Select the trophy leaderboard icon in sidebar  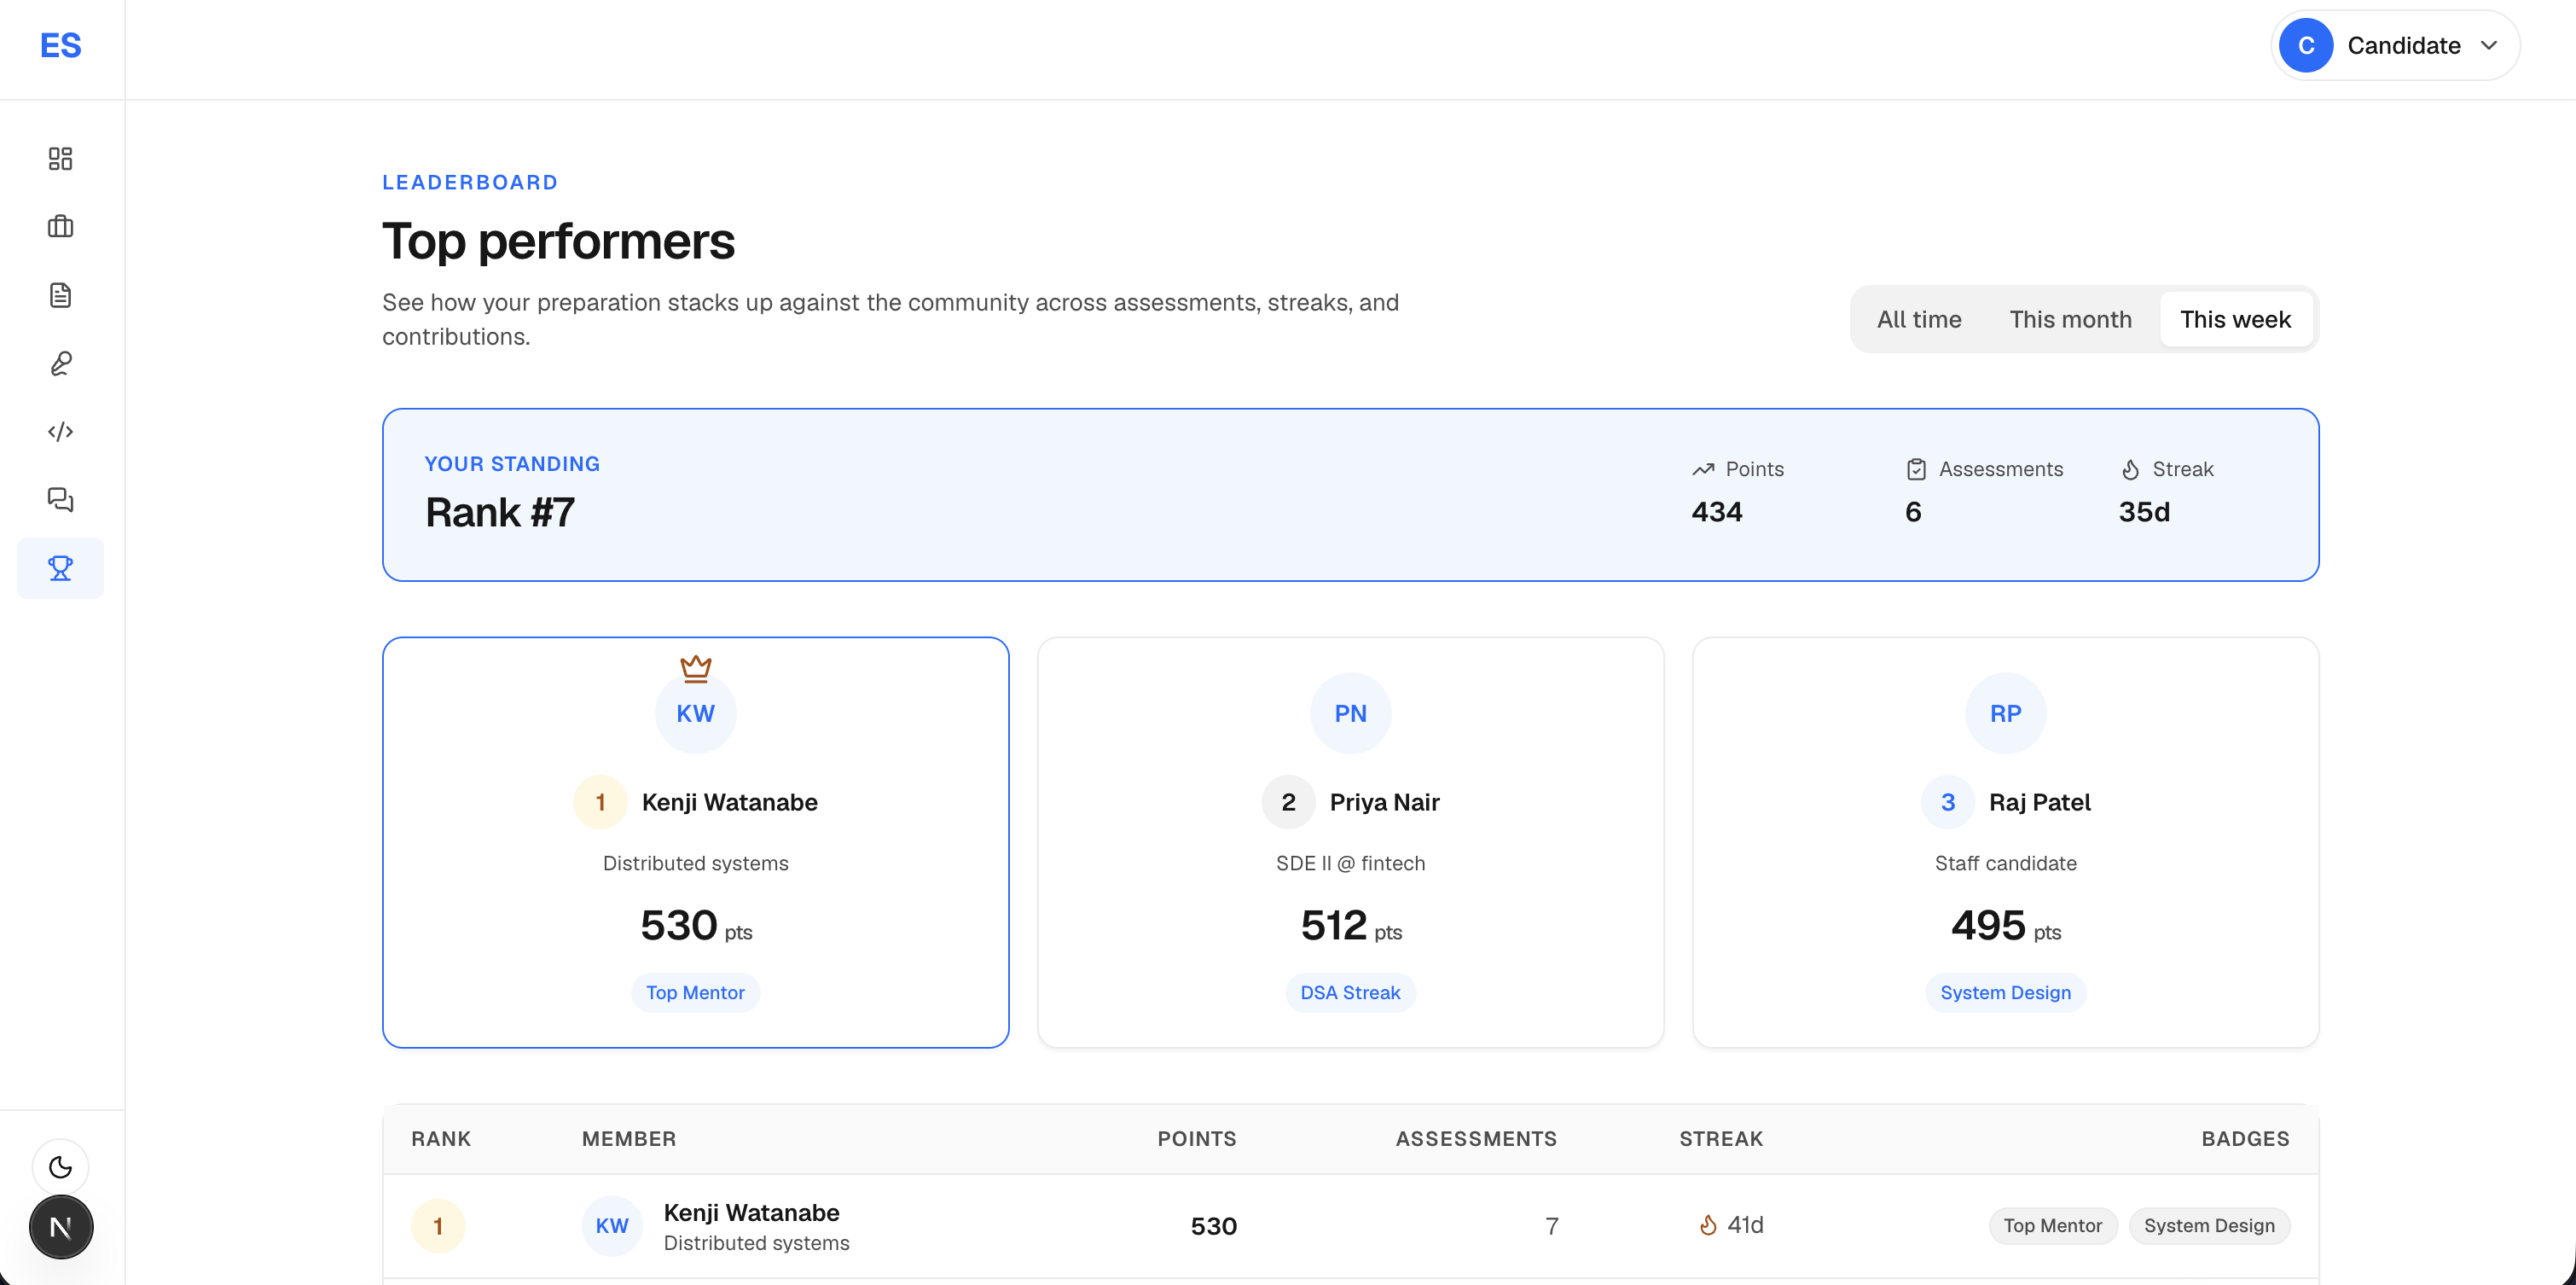pyautogui.click(x=60, y=568)
